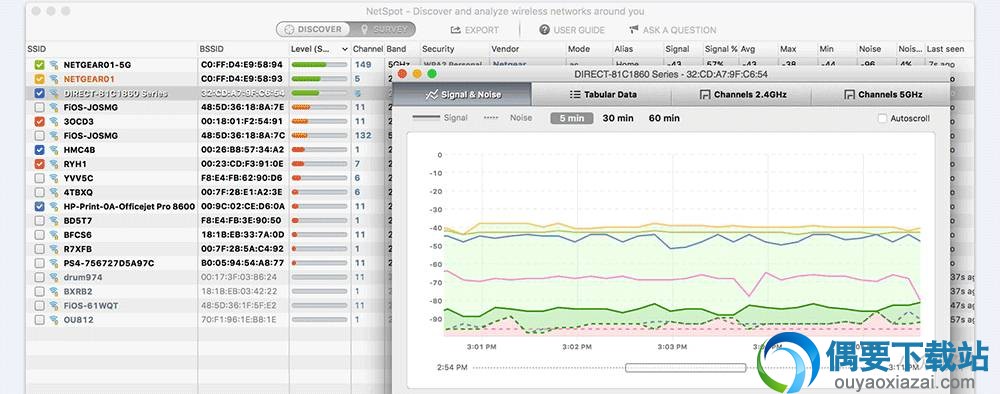1000x394 pixels.
Task: Click the Signal column header
Action: tap(677, 48)
